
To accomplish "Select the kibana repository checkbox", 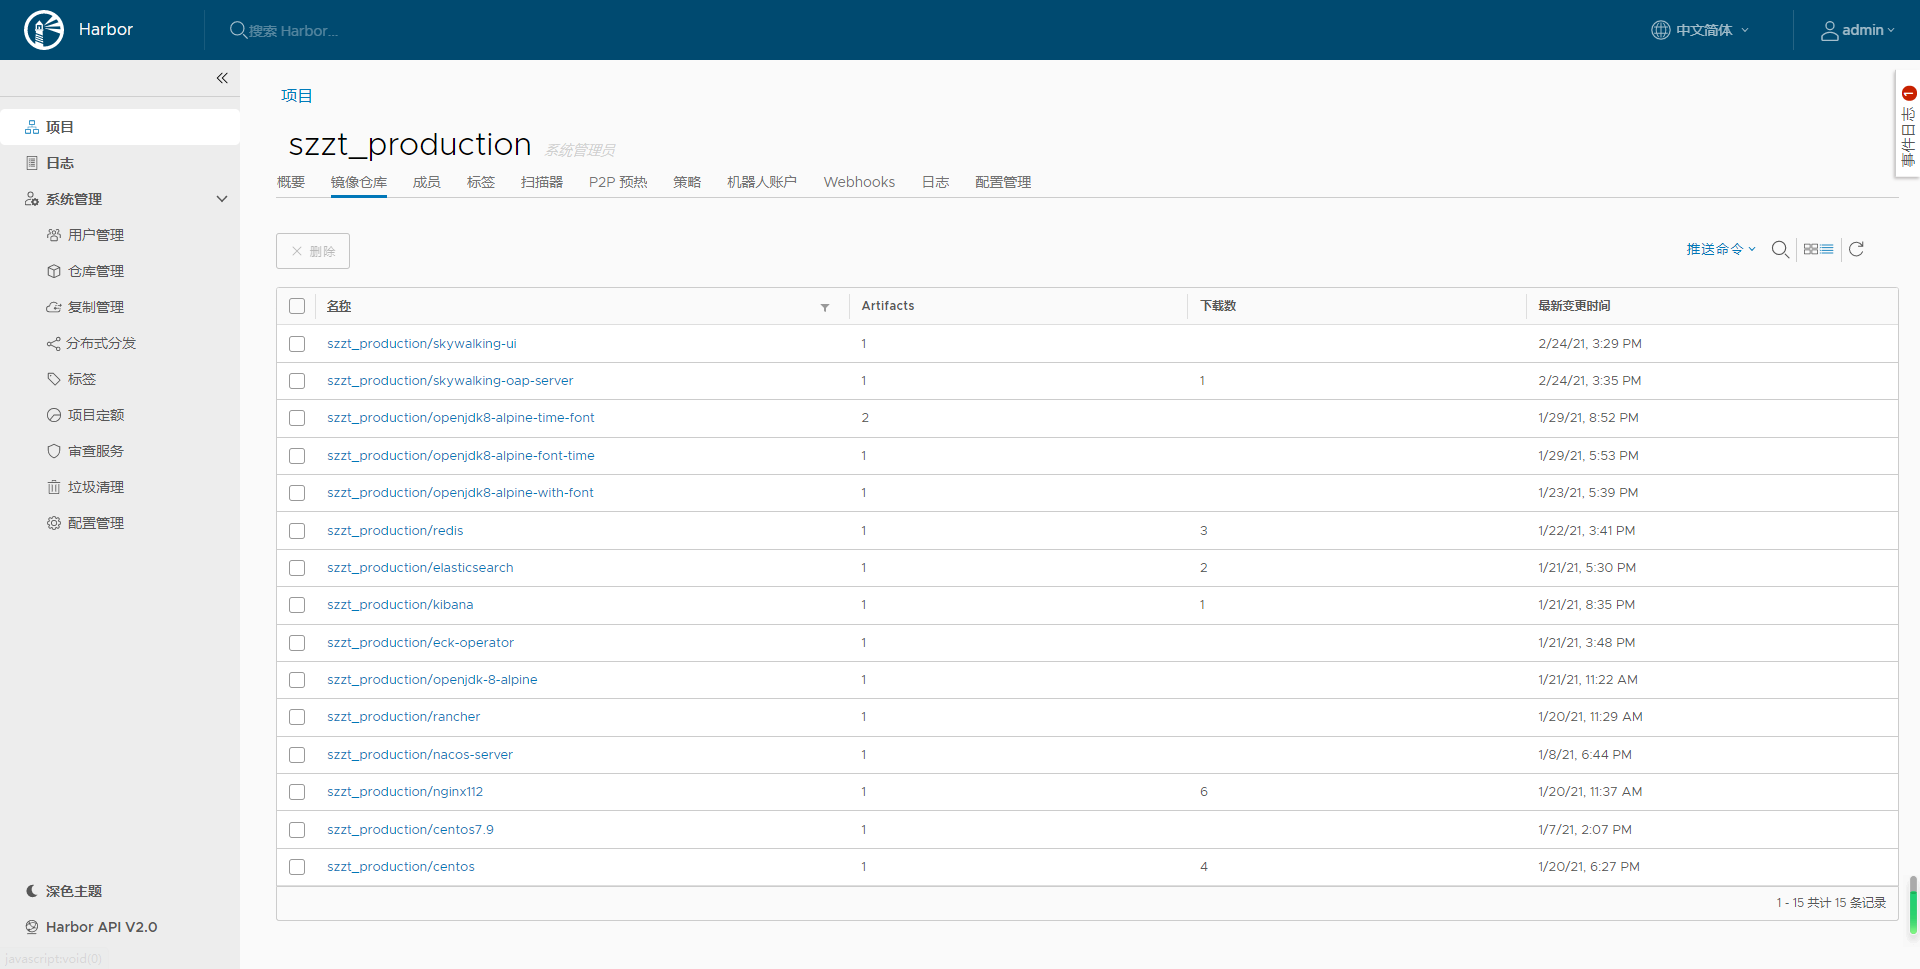I will 297,605.
